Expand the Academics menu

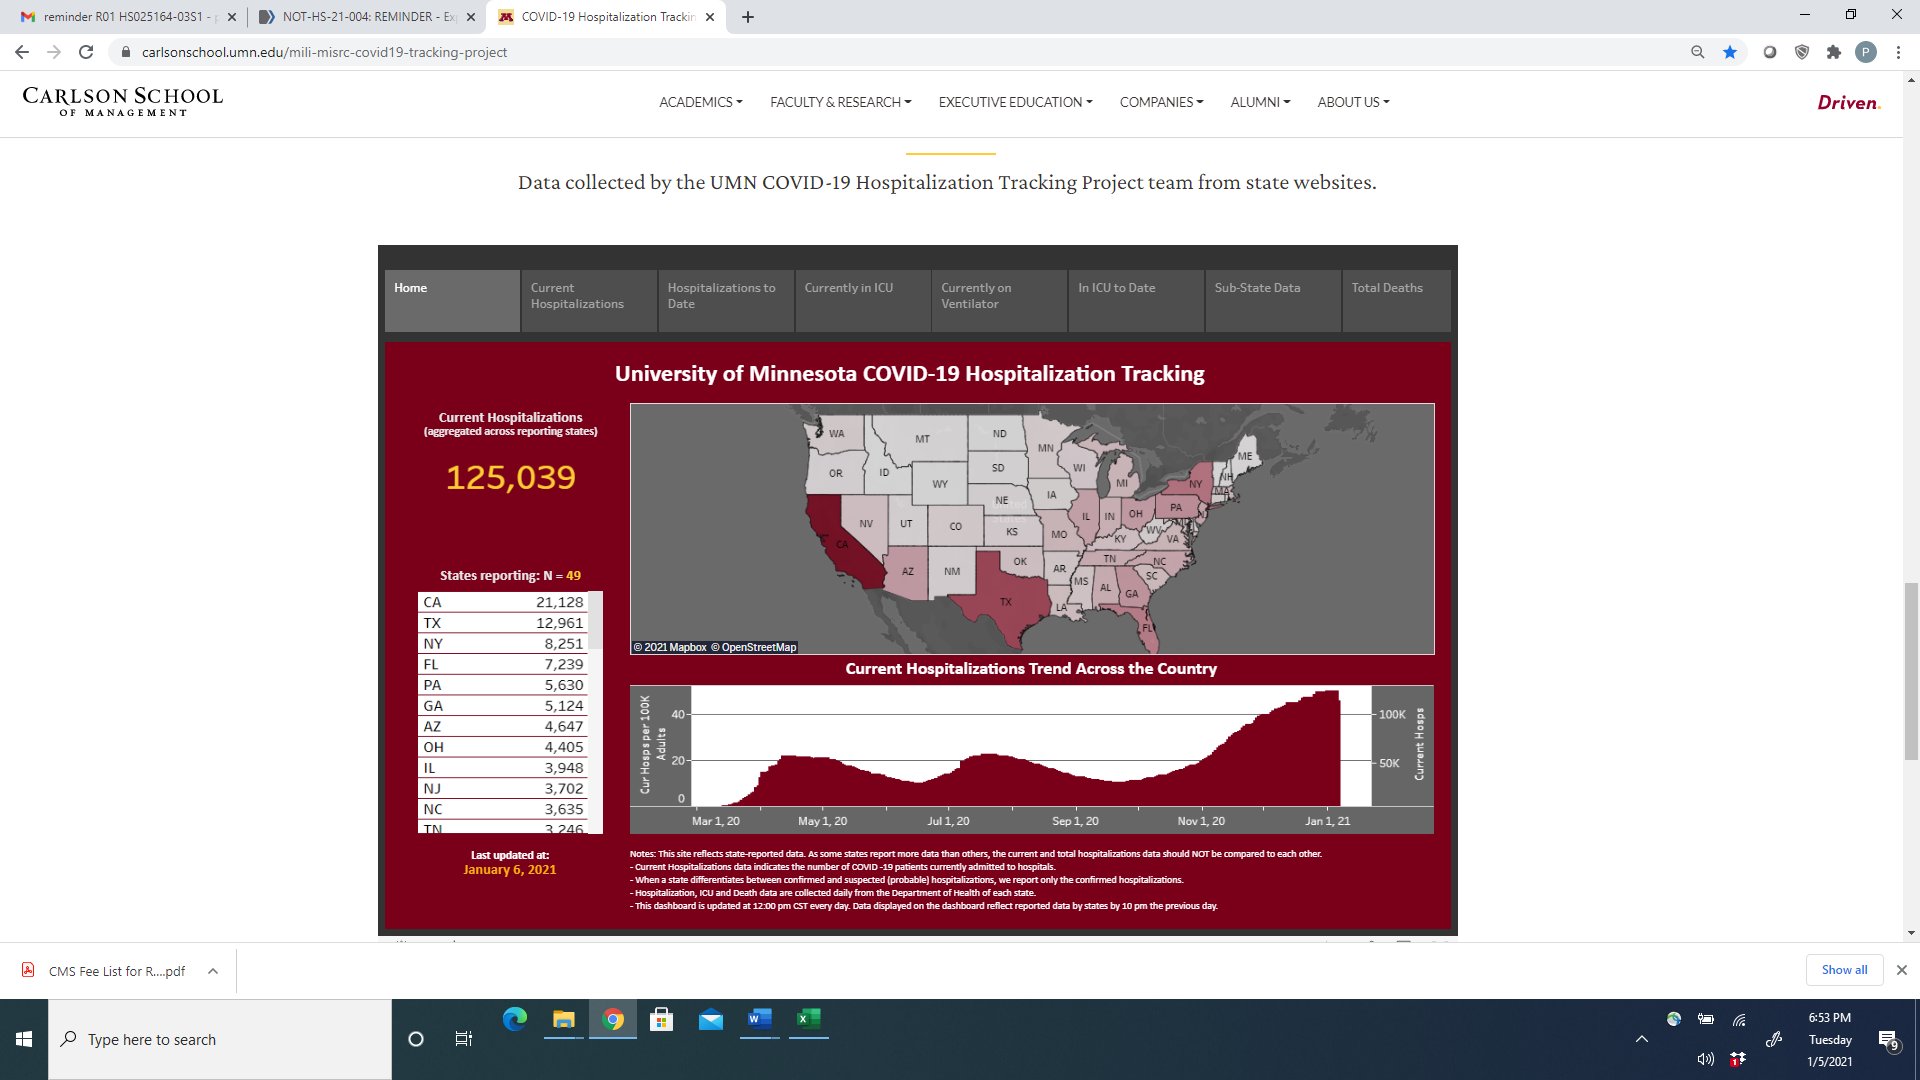(700, 102)
